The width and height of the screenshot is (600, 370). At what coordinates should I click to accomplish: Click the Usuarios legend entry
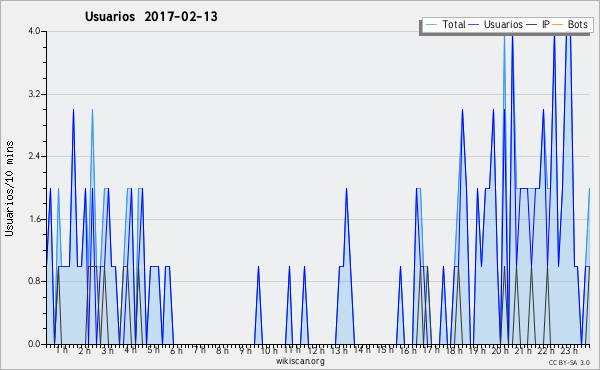[496, 24]
